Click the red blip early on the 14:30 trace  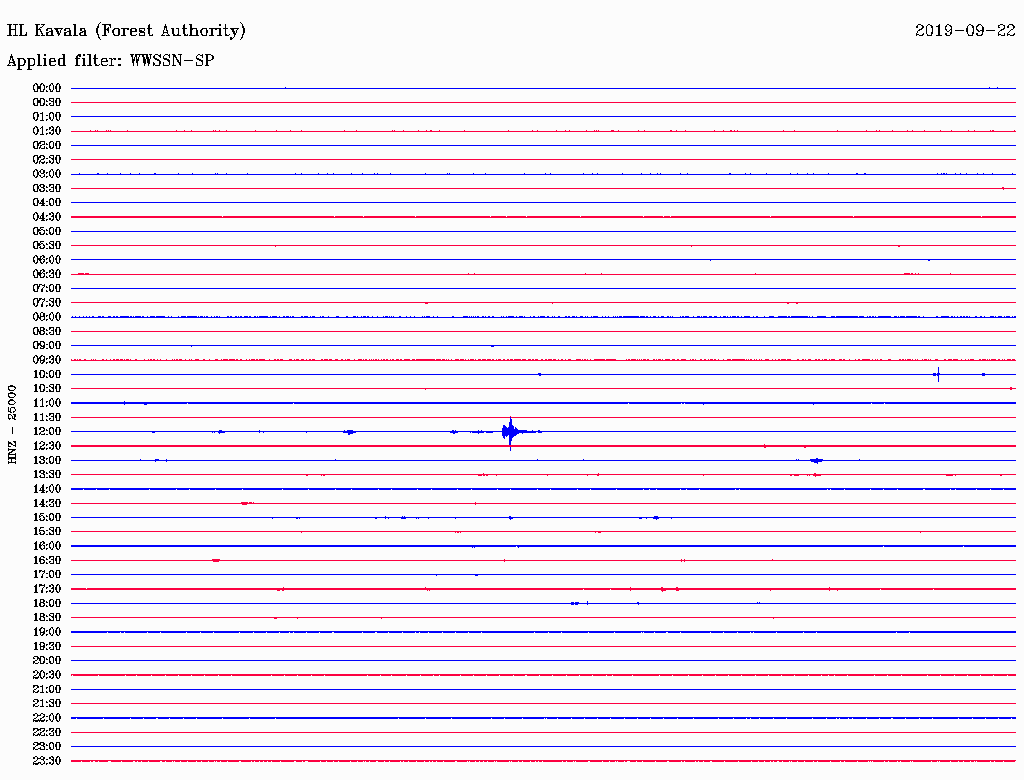[x=246, y=503]
